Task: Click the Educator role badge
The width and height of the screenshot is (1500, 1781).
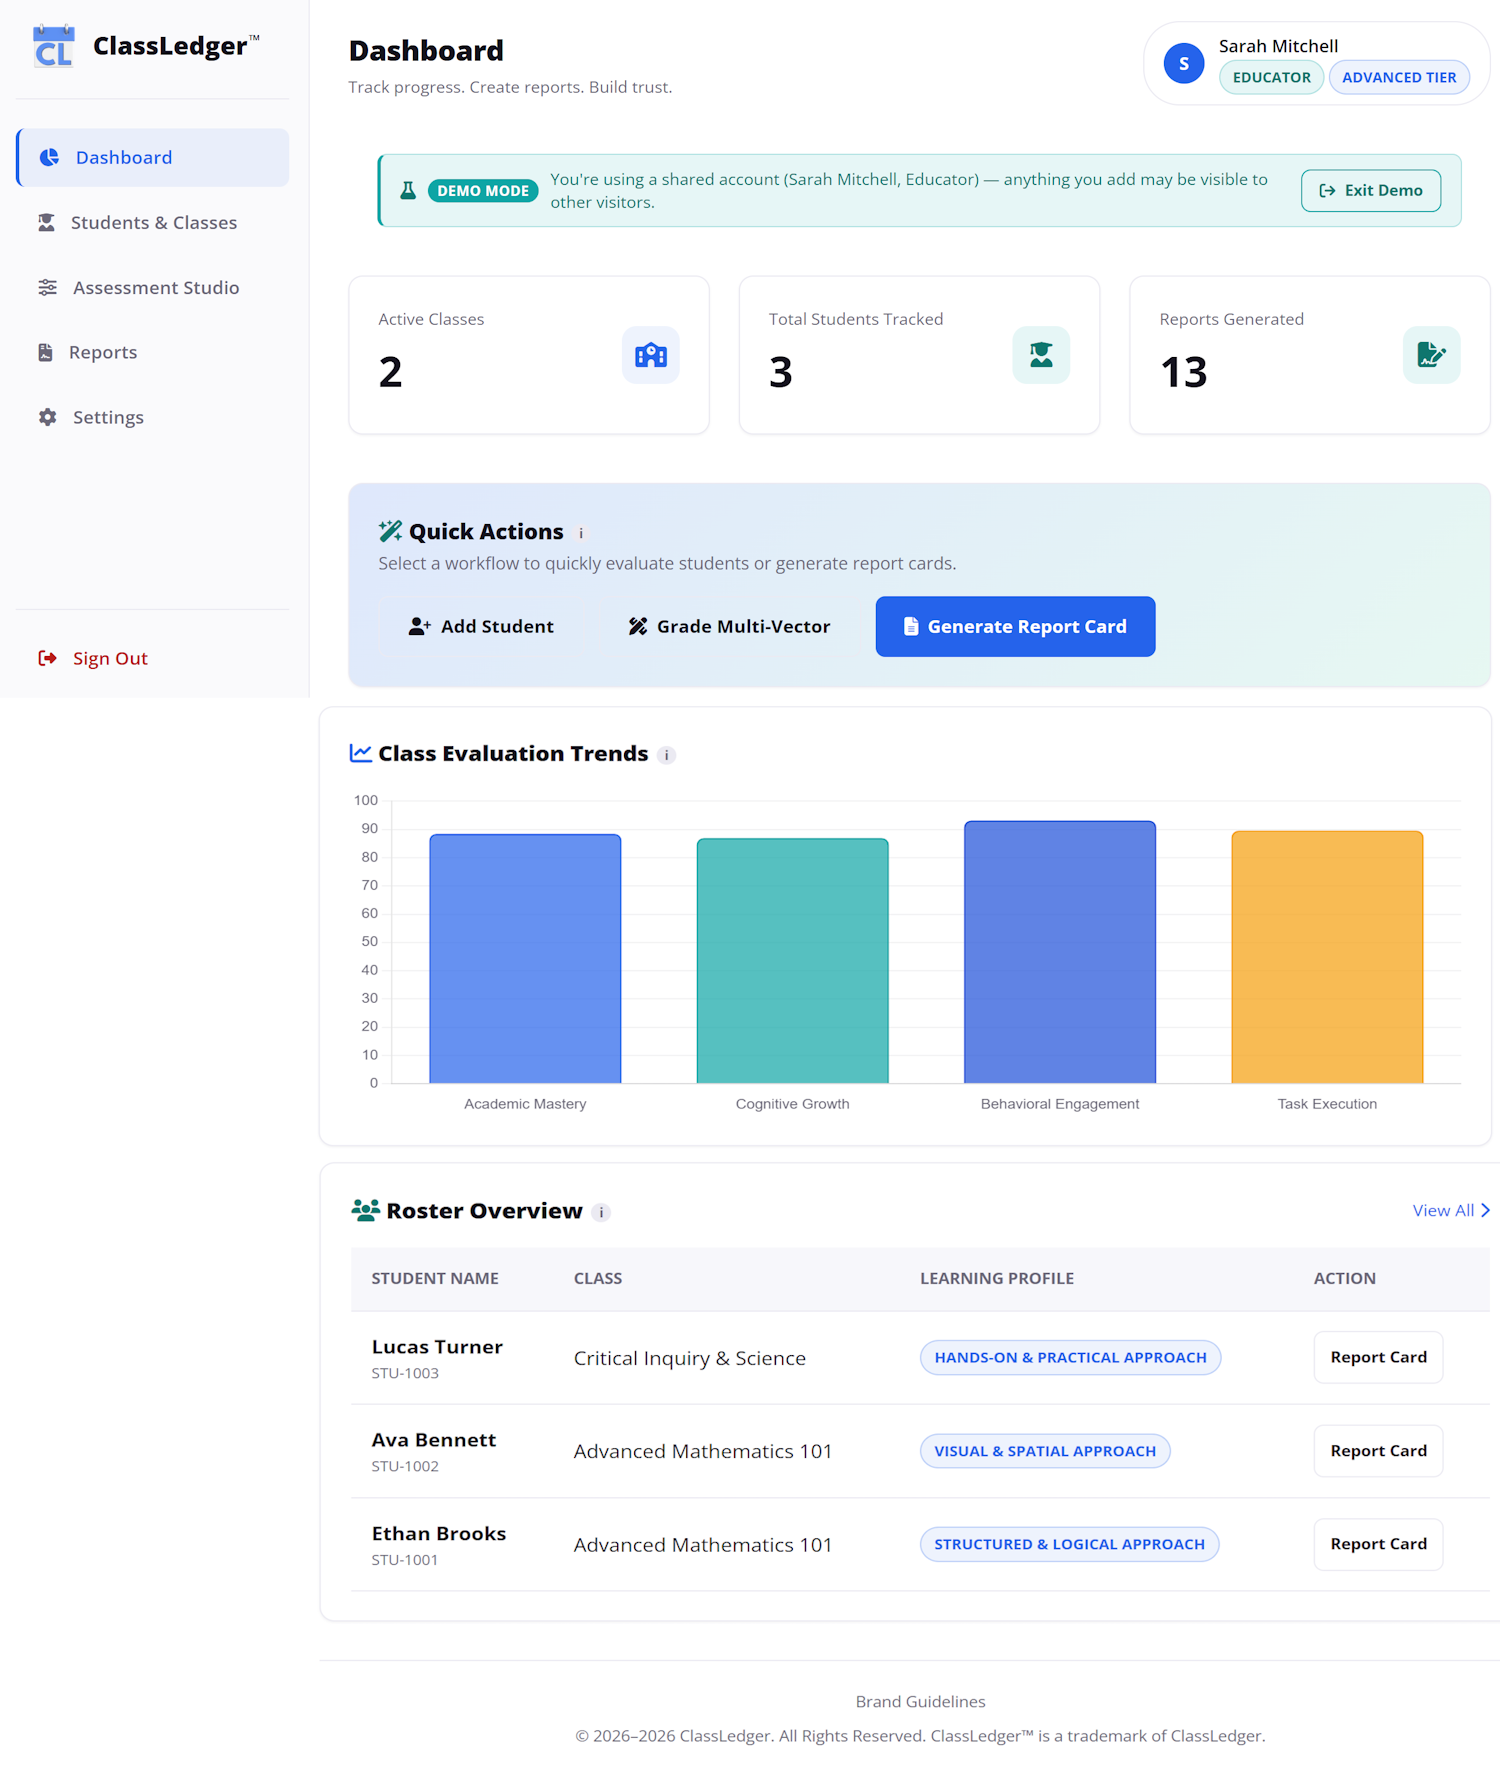Action: tap(1271, 77)
